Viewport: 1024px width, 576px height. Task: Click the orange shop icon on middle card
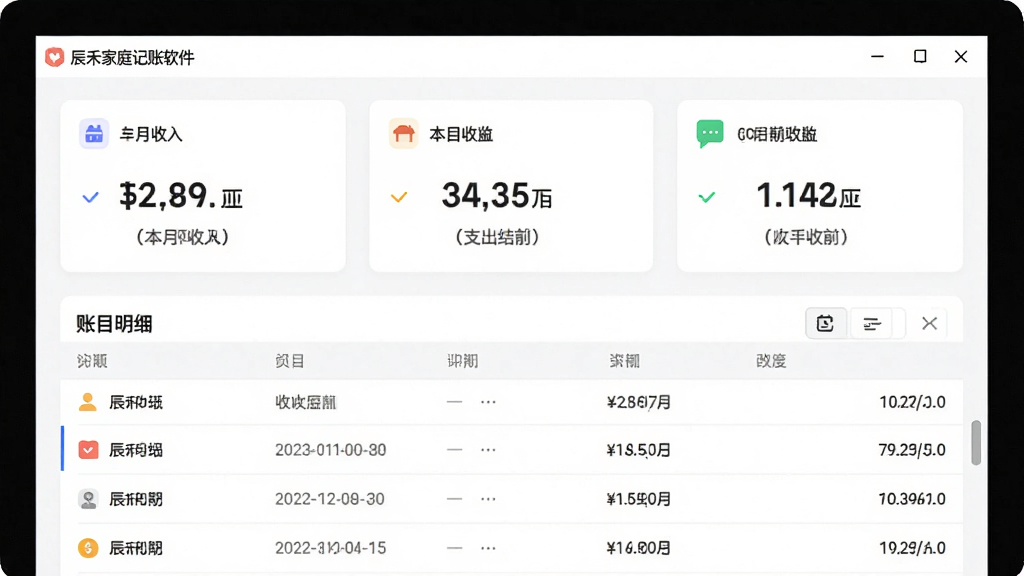404,134
